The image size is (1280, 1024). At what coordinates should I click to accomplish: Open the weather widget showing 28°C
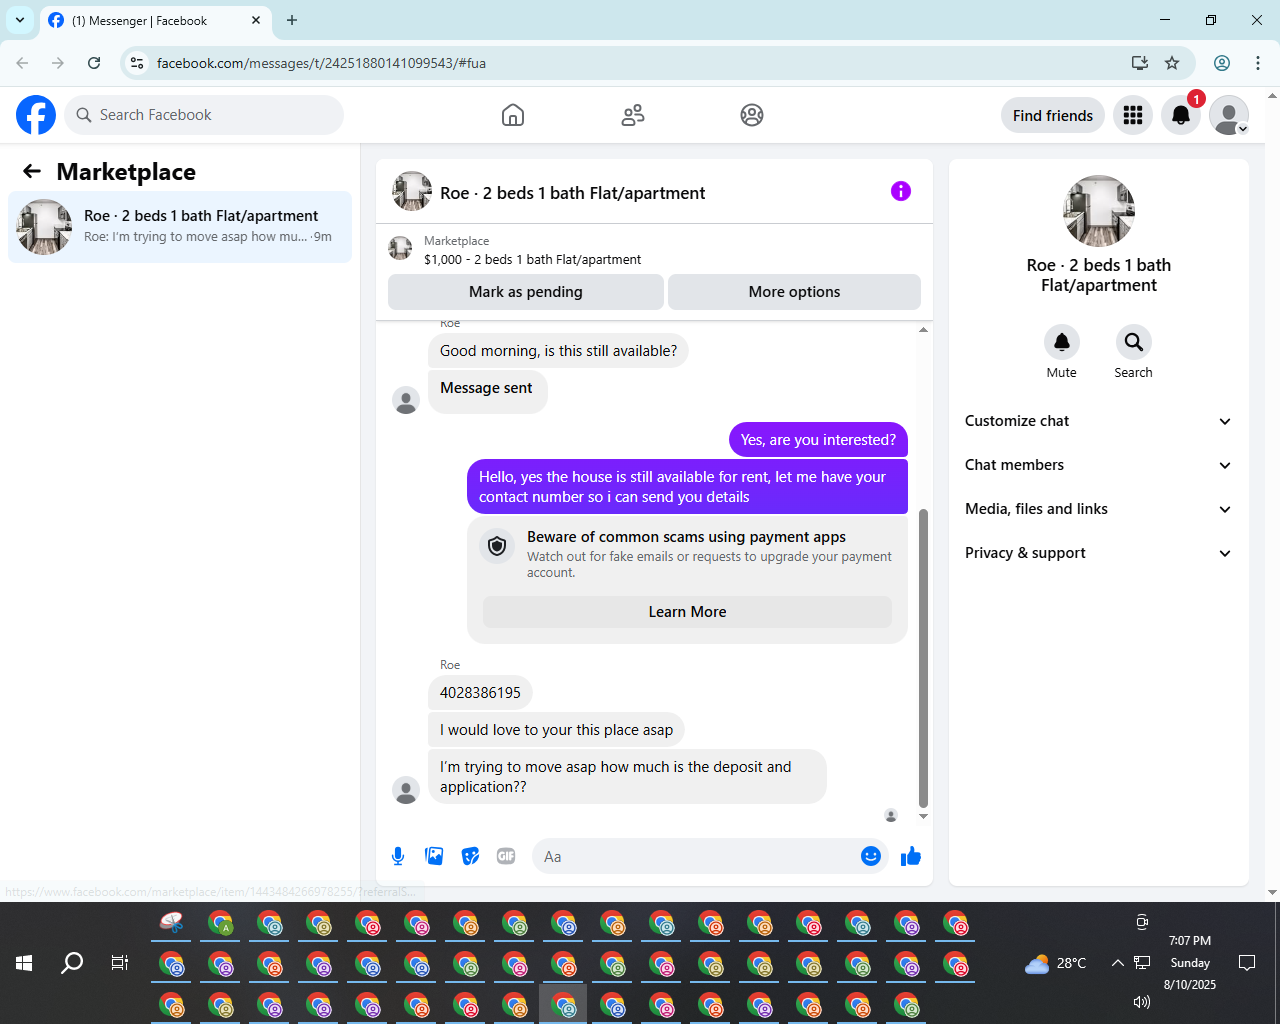1056,963
